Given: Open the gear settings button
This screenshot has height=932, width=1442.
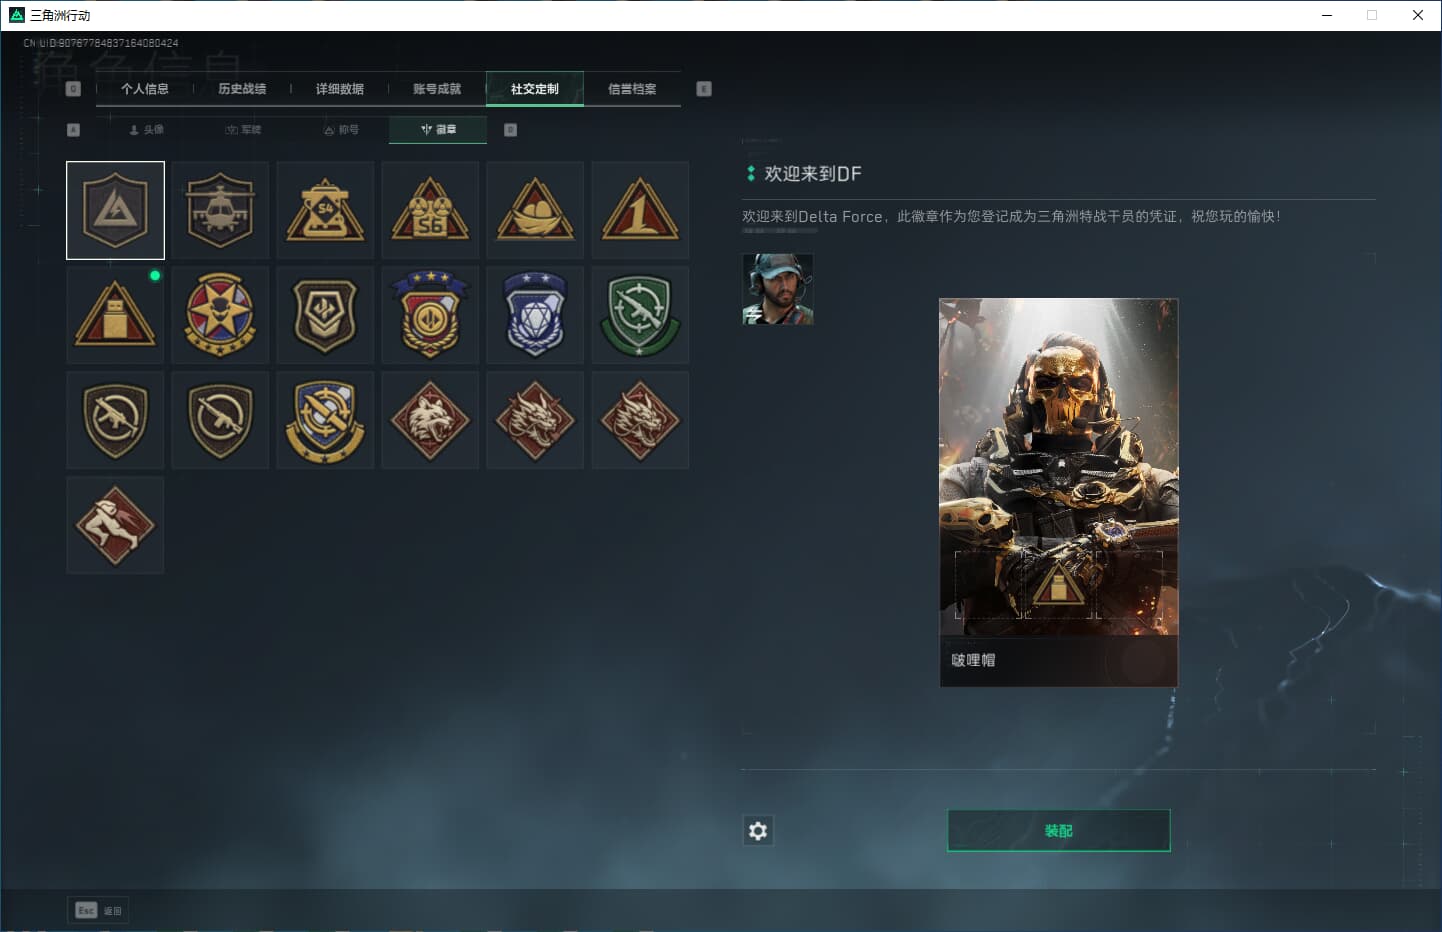Looking at the screenshot, I should click(758, 830).
